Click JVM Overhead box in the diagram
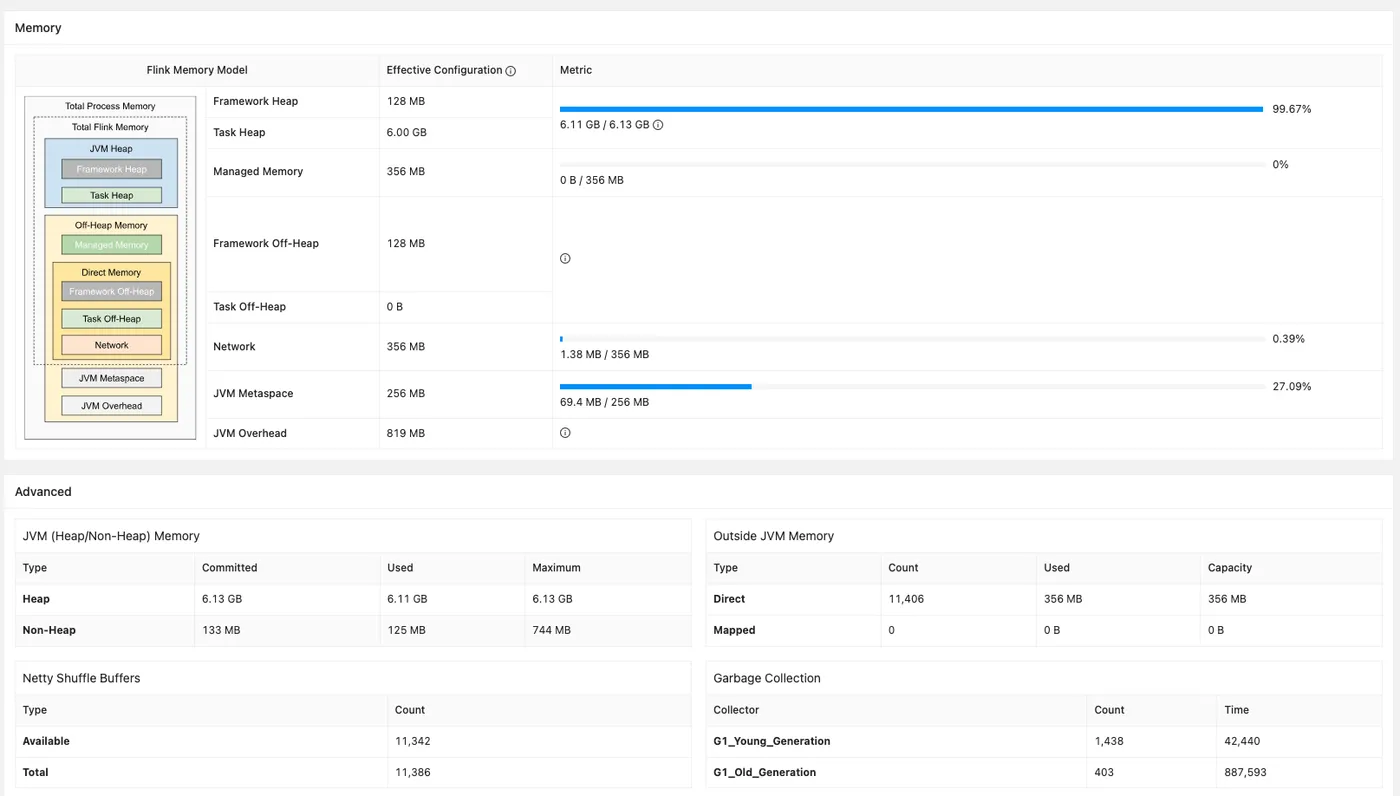 (x=111, y=406)
